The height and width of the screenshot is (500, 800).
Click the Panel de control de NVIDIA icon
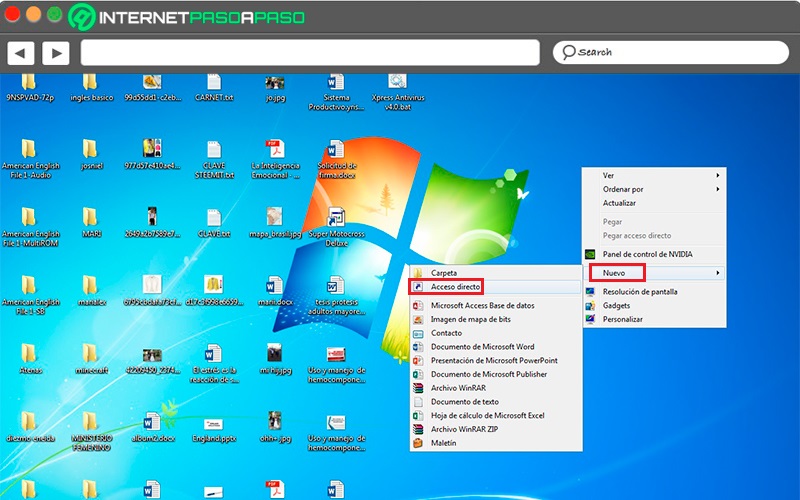click(x=590, y=254)
